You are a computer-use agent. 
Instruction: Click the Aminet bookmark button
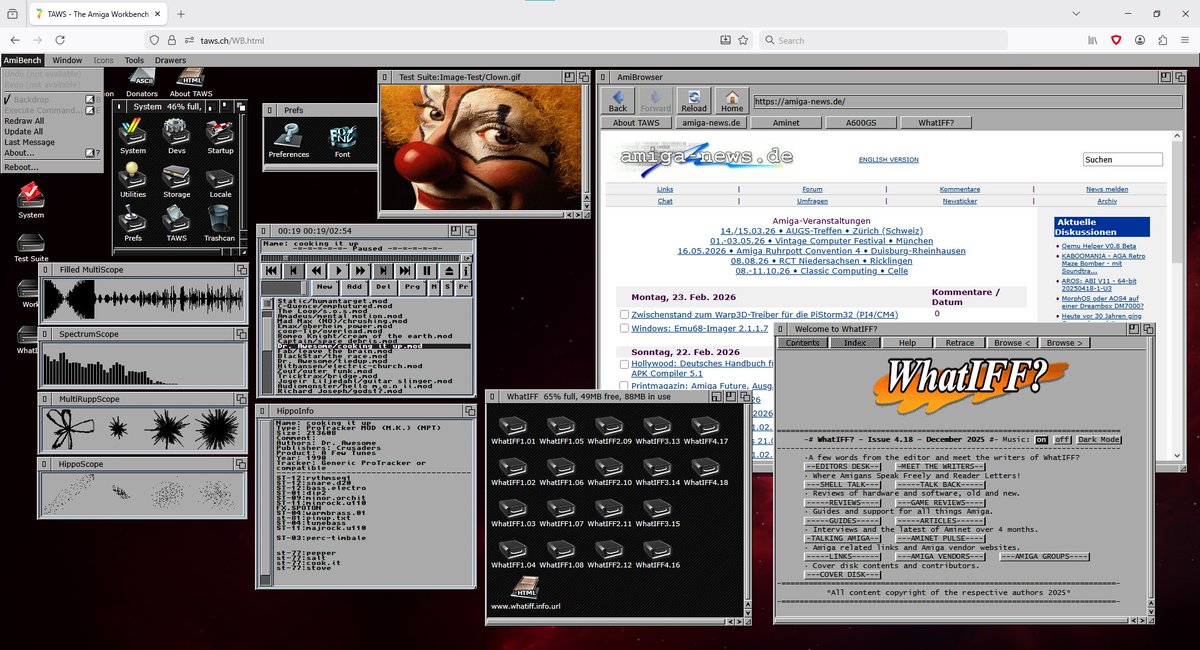786,123
